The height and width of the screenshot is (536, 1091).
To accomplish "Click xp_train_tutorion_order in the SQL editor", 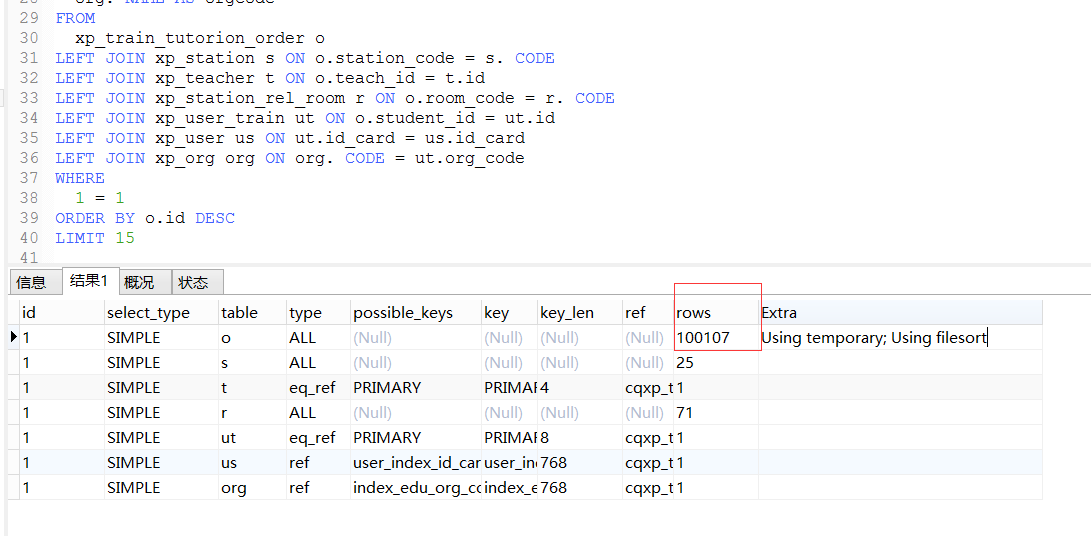I will tap(189, 38).
